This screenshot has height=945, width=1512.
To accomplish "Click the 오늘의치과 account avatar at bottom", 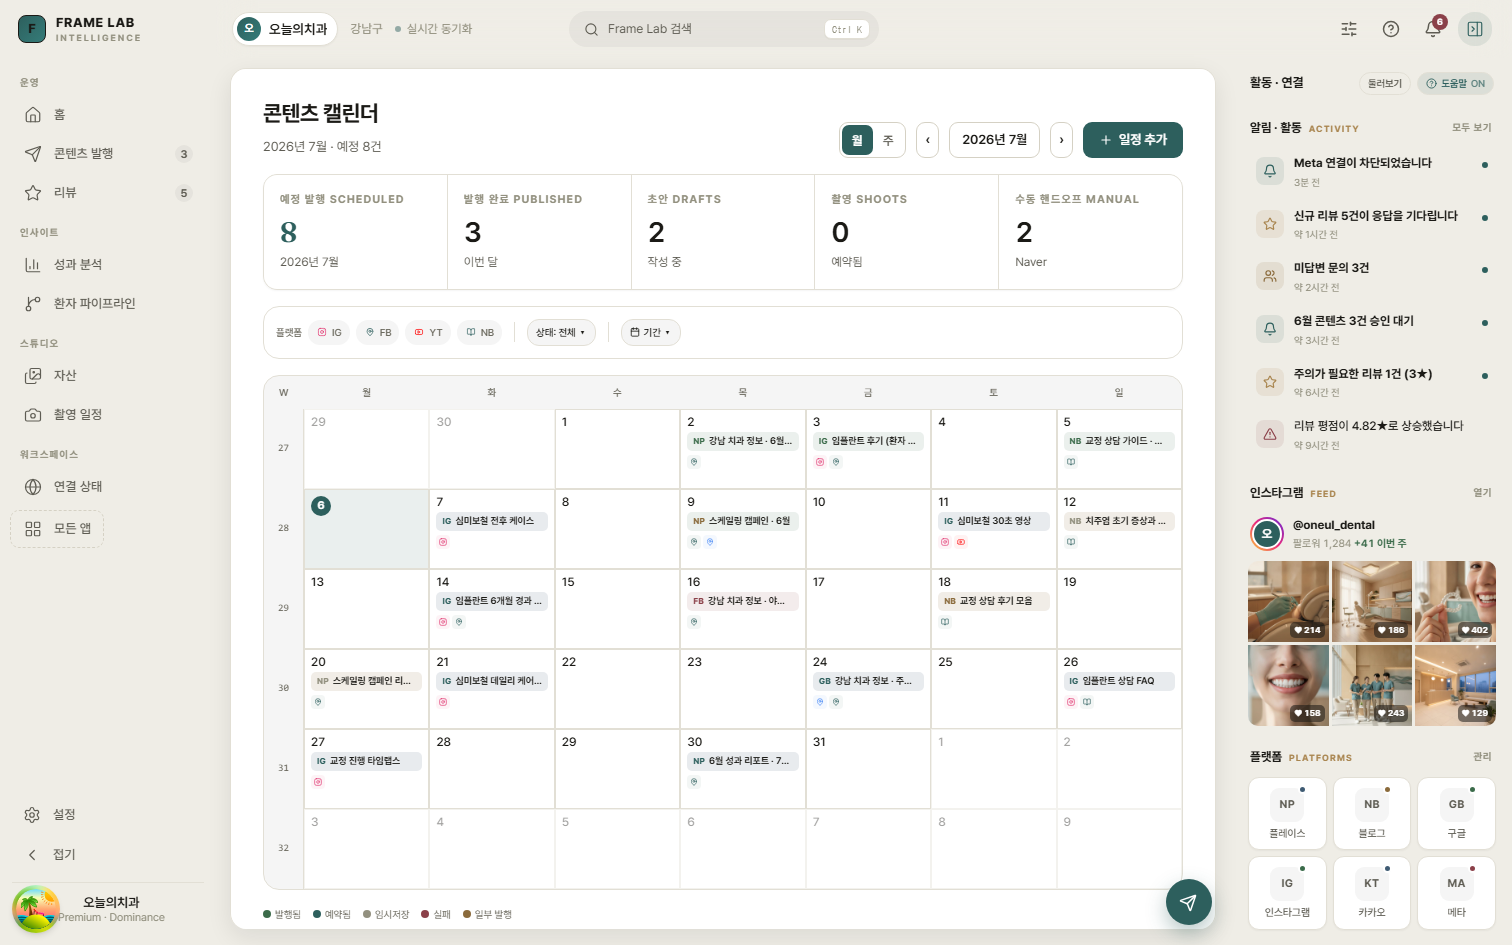I will coord(36,909).
